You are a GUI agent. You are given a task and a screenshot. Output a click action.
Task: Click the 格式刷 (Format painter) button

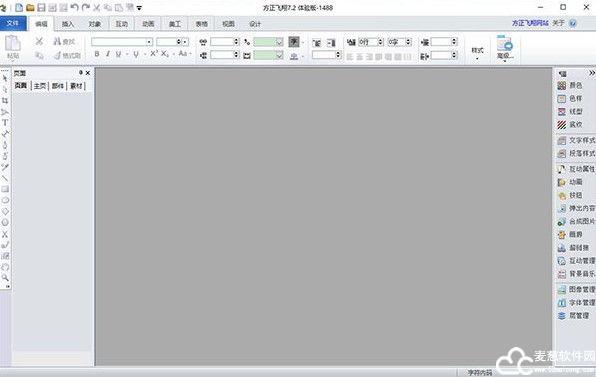click(67, 55)
